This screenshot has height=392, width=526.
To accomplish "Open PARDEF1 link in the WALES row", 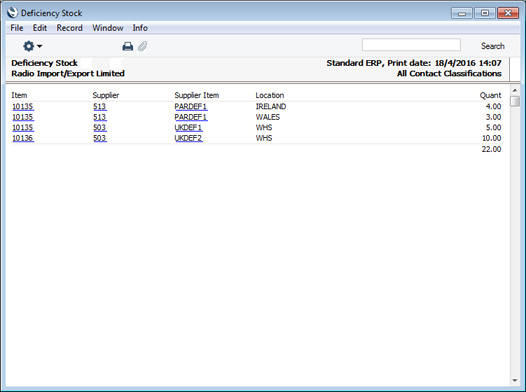I will click(191, 117).
